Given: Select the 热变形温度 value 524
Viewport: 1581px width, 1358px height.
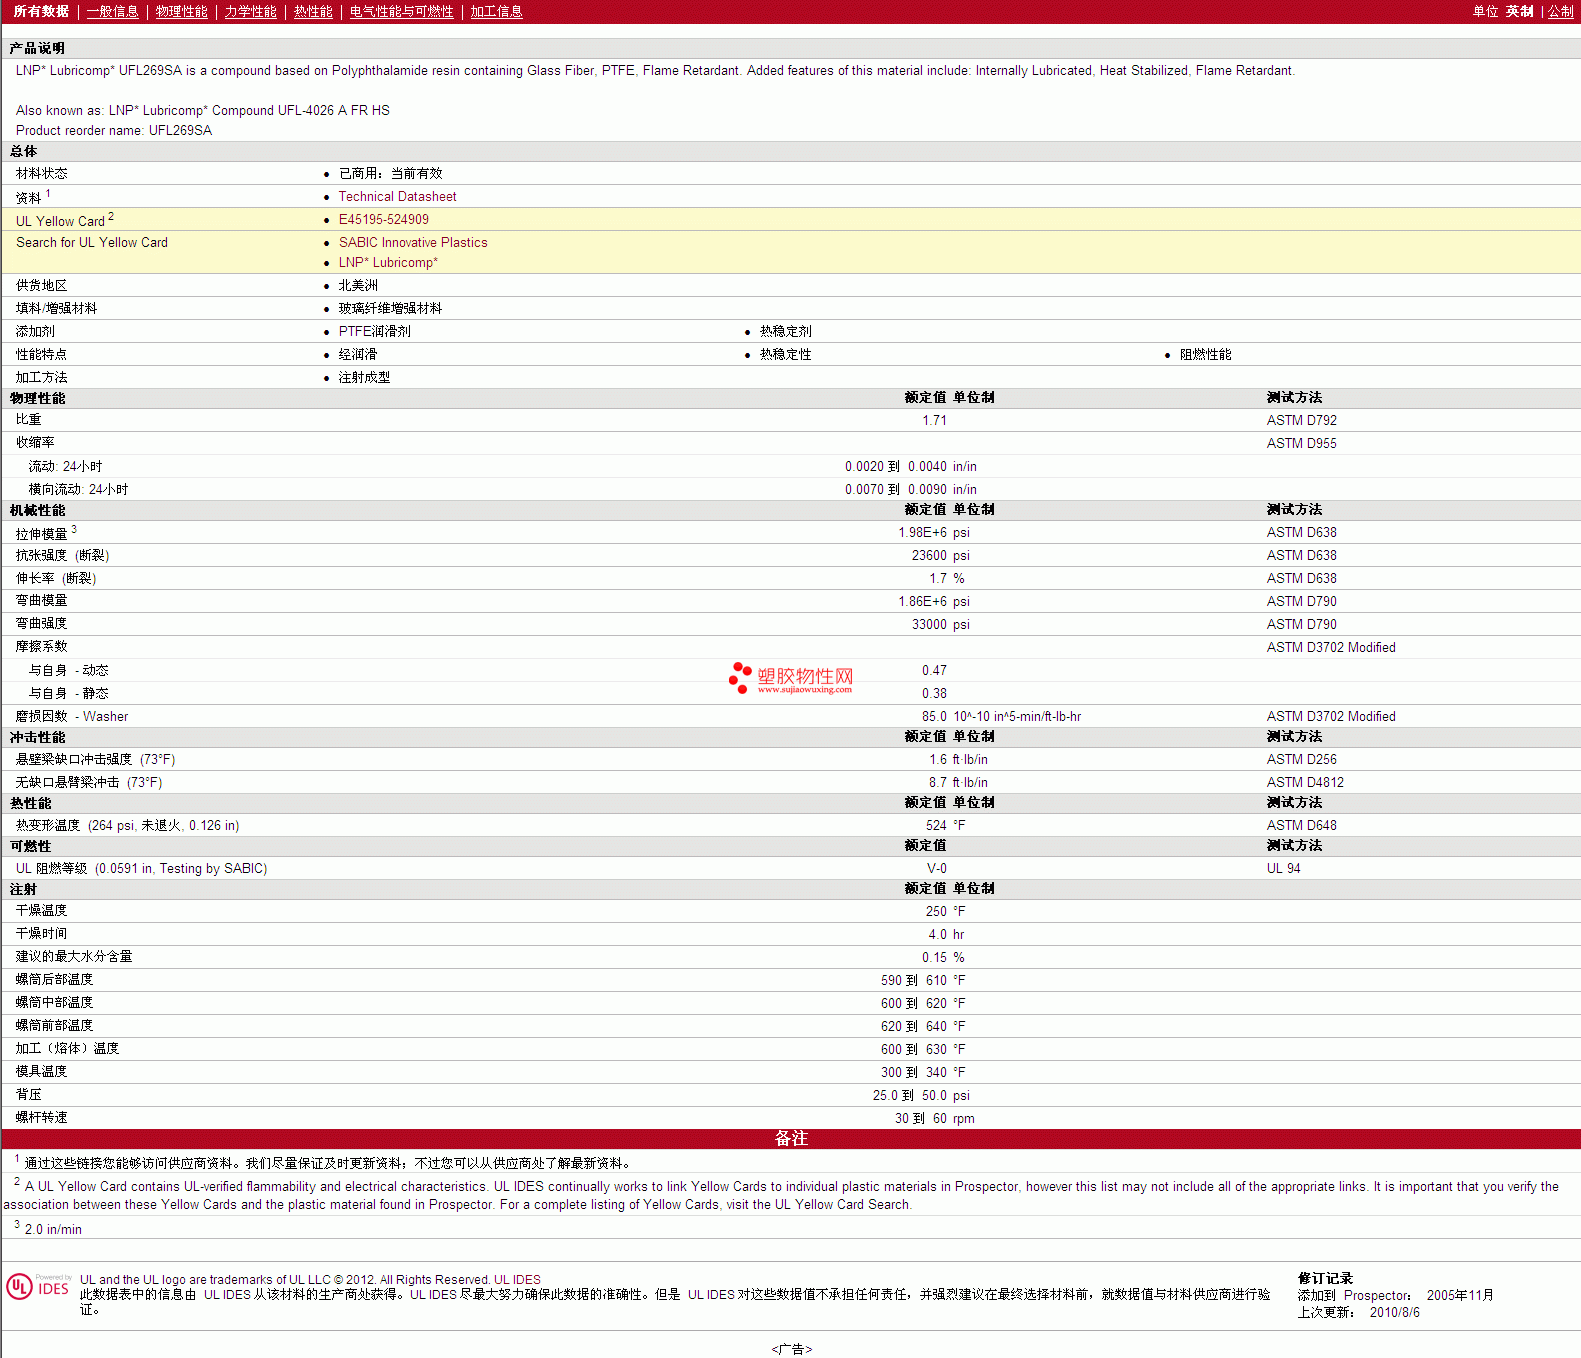Looking at the screenshot, I should pos(936,826).
